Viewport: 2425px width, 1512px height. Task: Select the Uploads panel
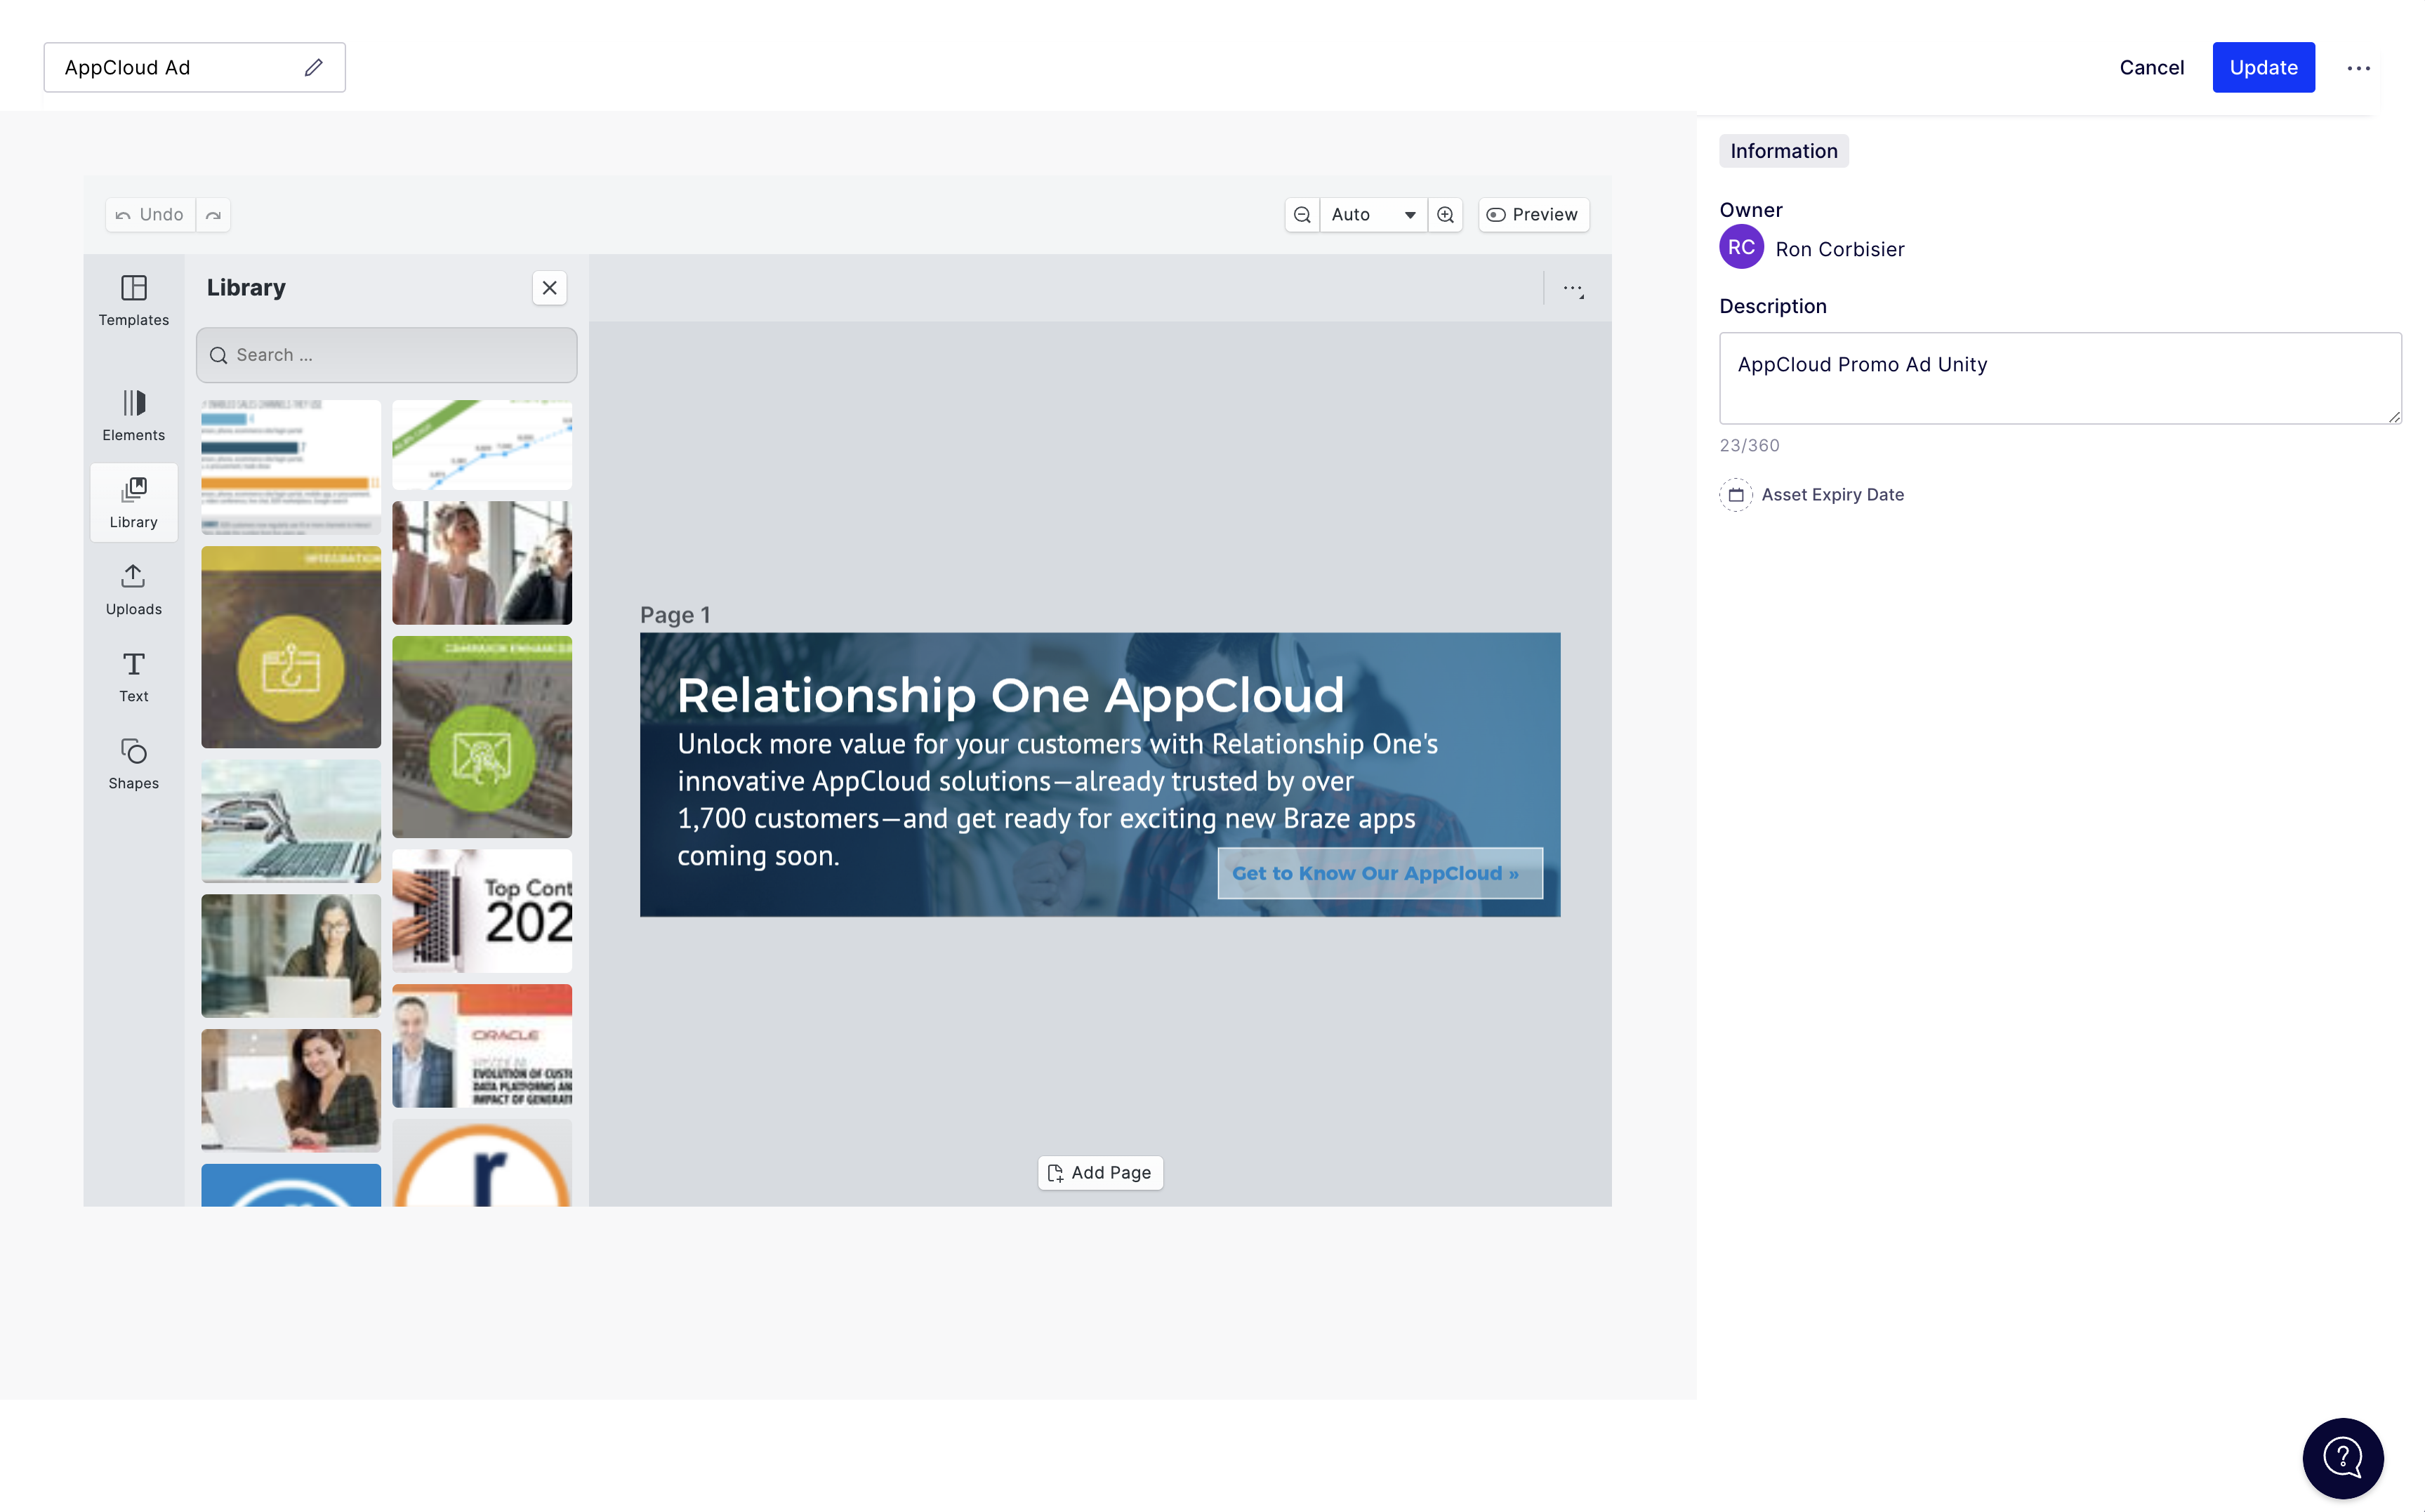[x=133, y=590]
